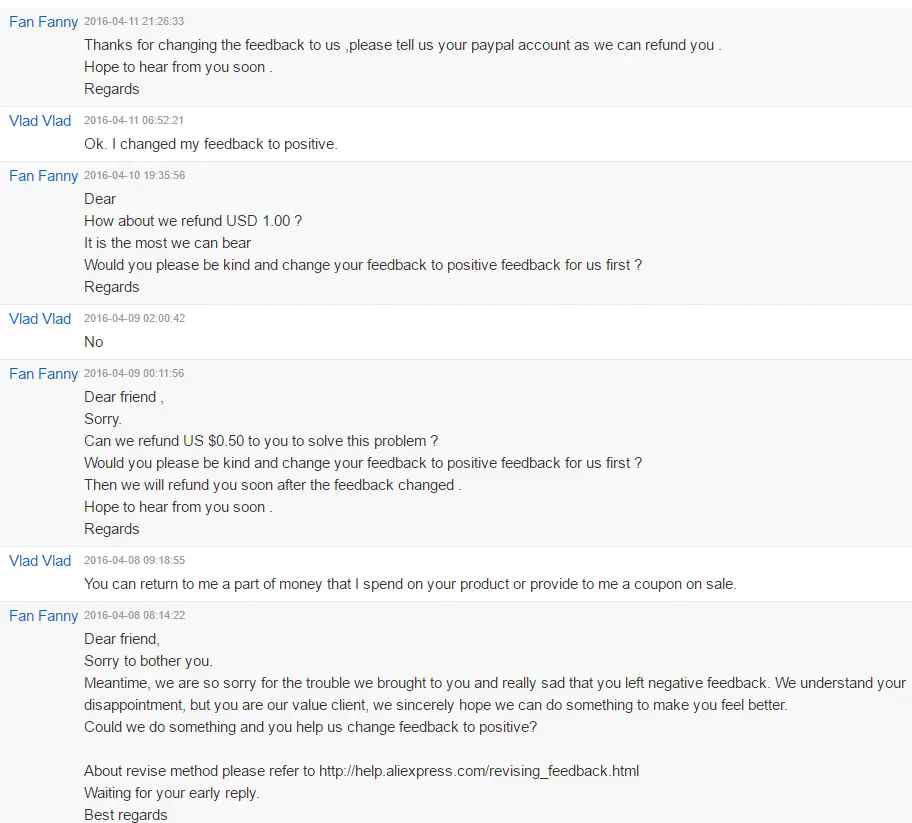Click timestamp 2016-04-09 02:00:42
Image resolution: width=912 pixels, height=823 pixels.
pos(134,319)
